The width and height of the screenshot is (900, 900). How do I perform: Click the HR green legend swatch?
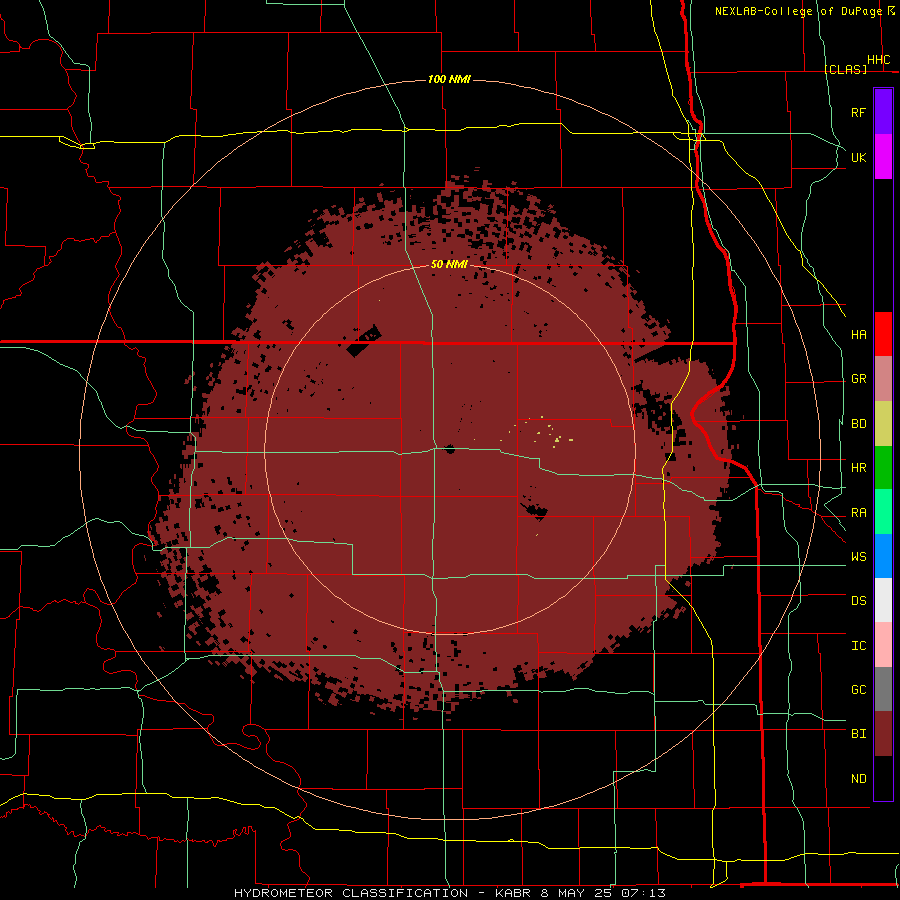coord(883,468)
